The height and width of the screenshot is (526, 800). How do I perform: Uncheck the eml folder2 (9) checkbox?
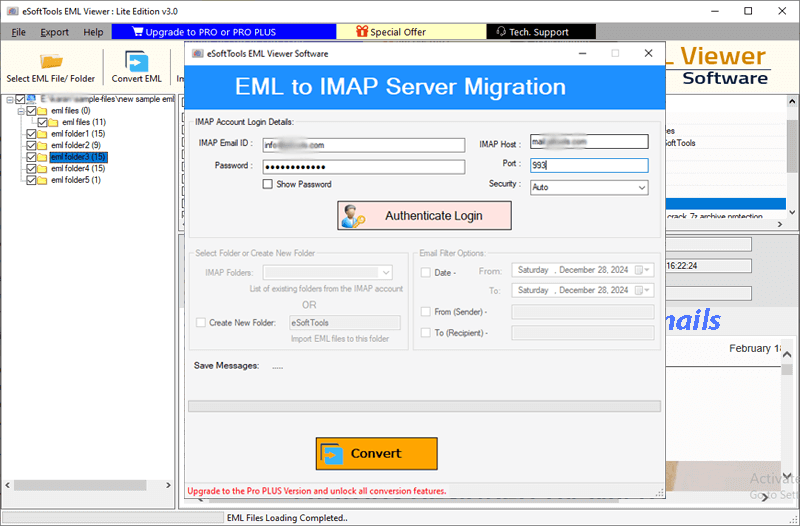pos(31,145)
